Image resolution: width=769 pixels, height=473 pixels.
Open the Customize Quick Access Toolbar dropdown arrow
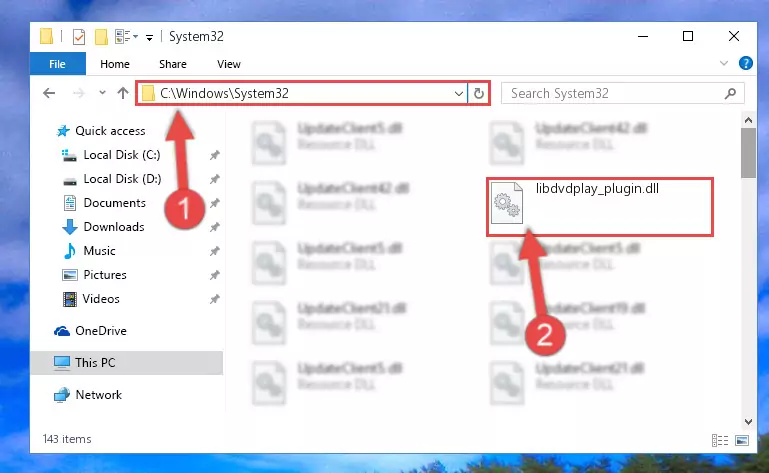[x=149, y=37]
